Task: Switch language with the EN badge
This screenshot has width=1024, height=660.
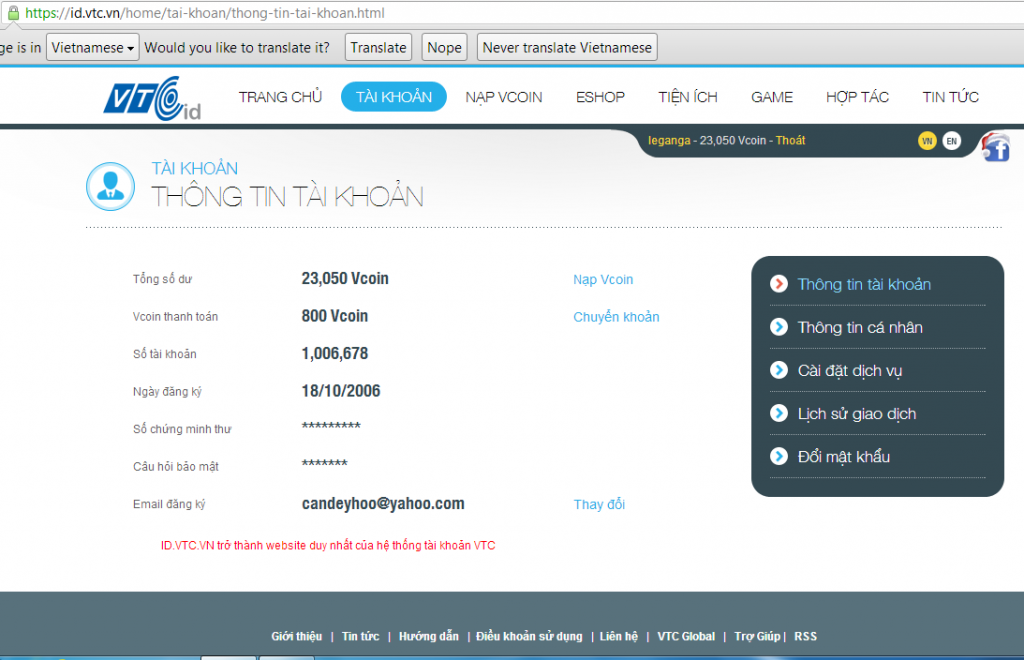Action: tap(952, 141)
